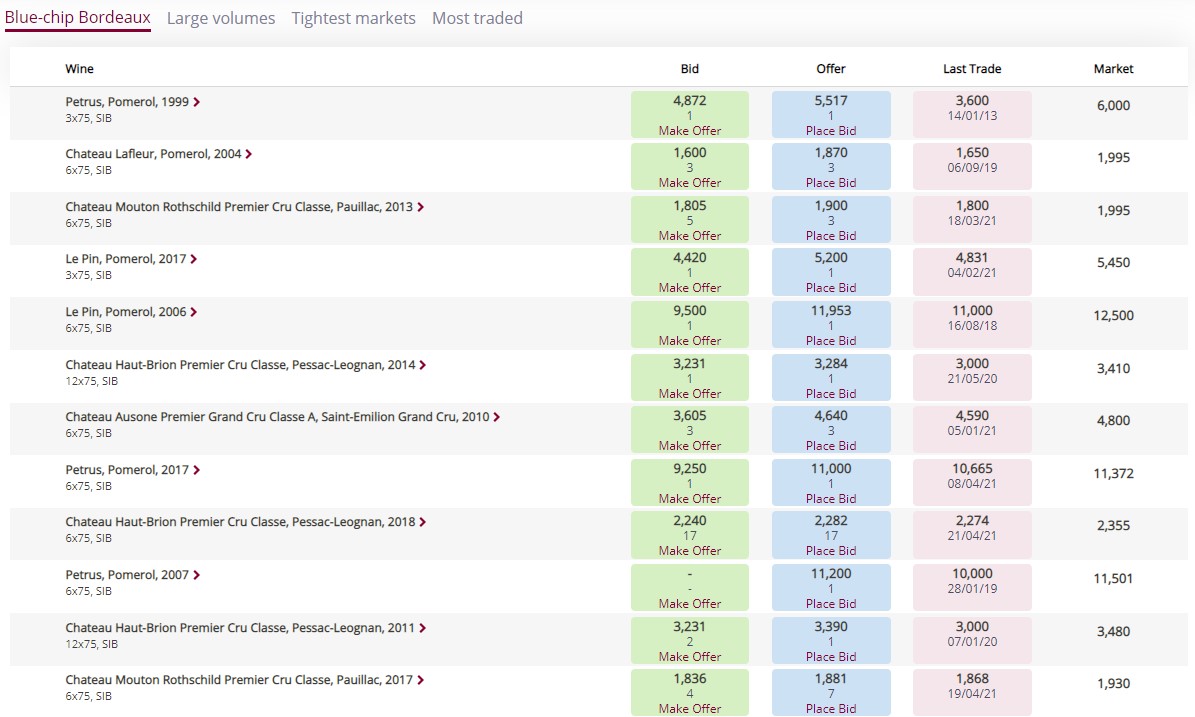Viewport: 1195px width, 717px height.
Task: Make Offer on Lafleur 2004 bid 1,600
Action: [x=690, y=183]
